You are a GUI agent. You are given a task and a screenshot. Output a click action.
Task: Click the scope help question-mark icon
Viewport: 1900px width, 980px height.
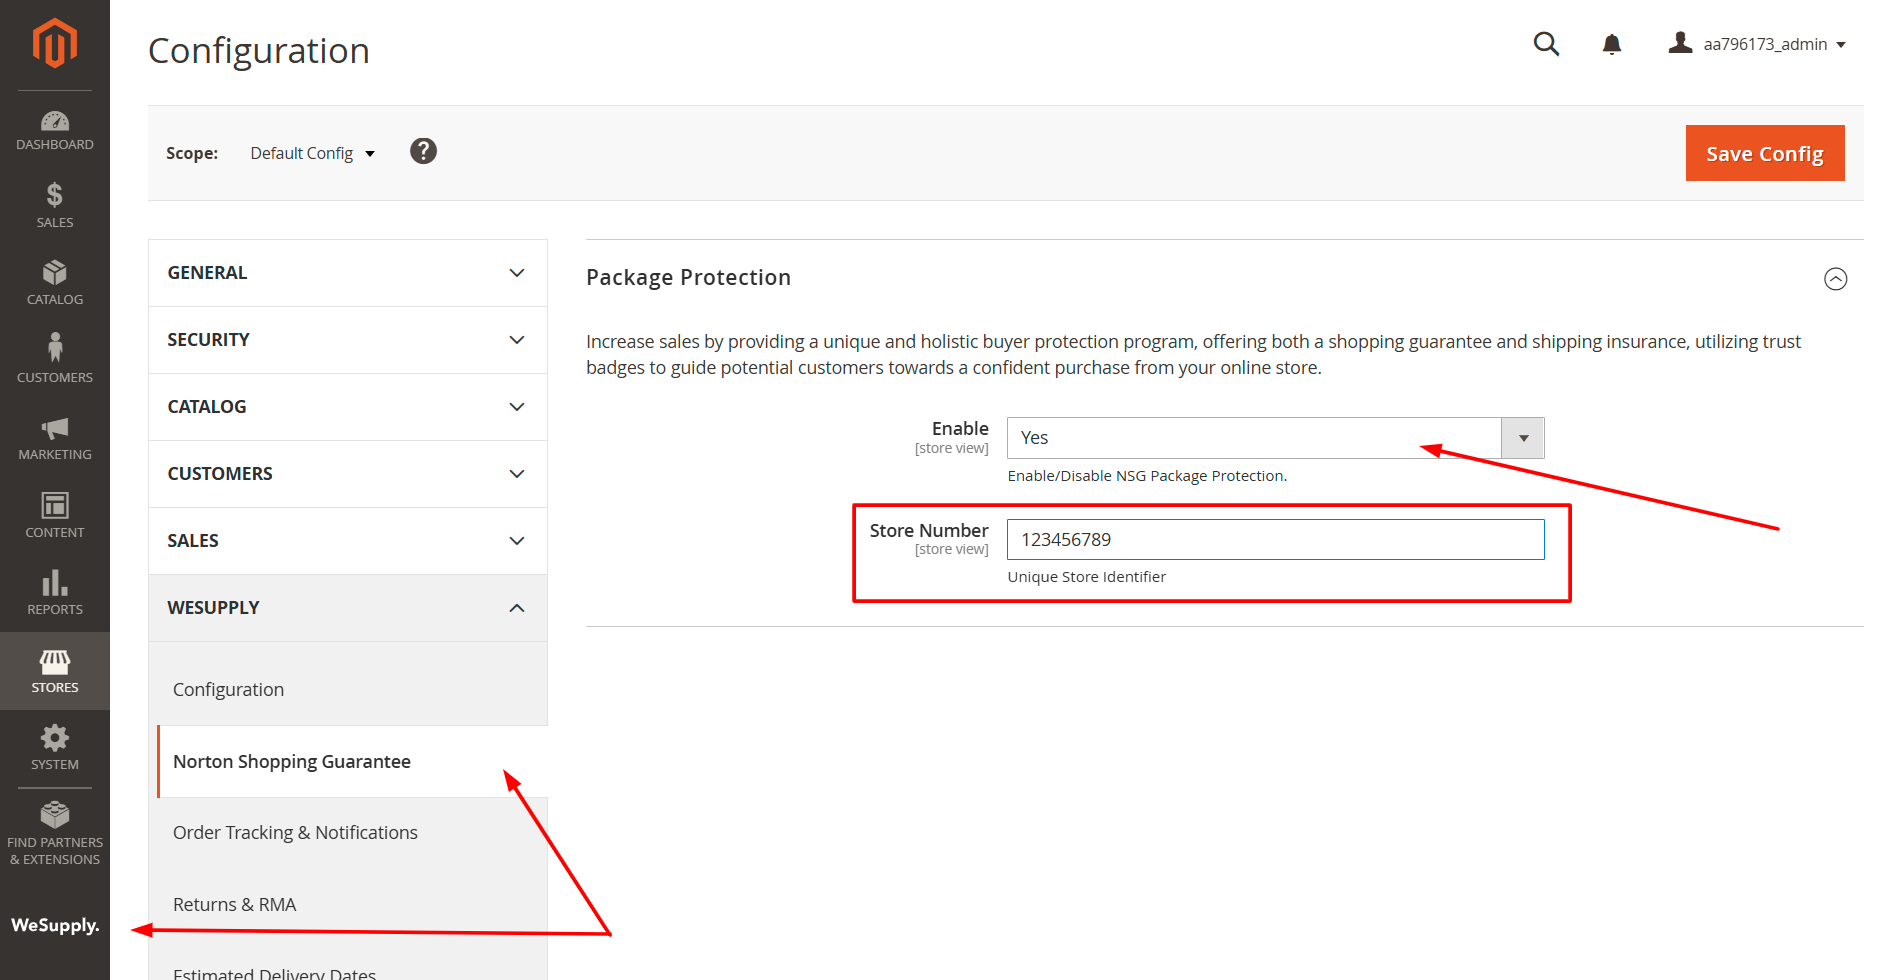pos(423,151)
